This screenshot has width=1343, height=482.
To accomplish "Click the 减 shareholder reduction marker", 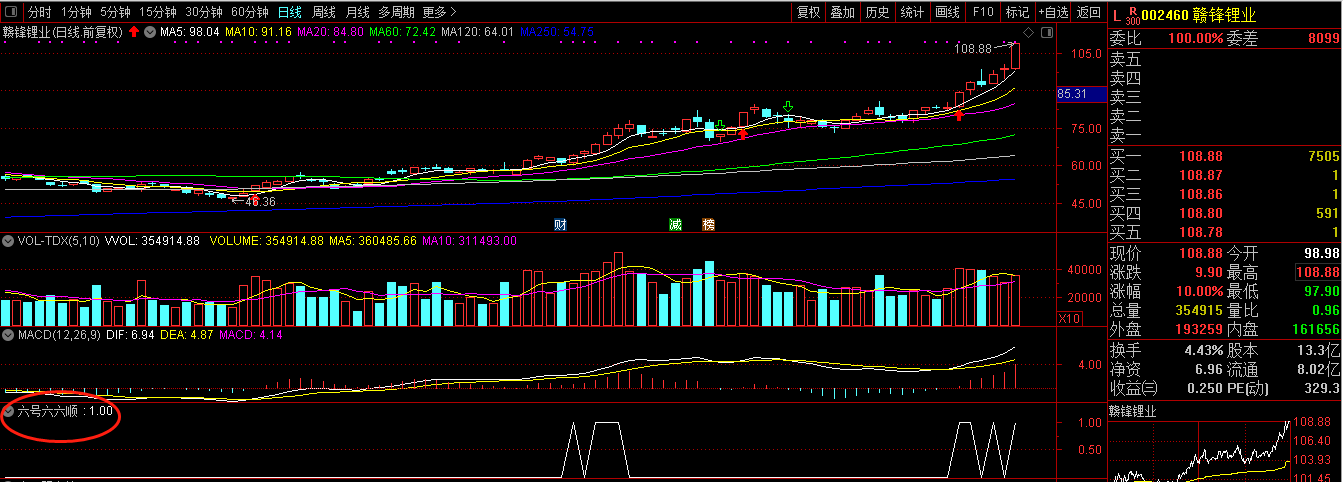I will click(676, 224).
